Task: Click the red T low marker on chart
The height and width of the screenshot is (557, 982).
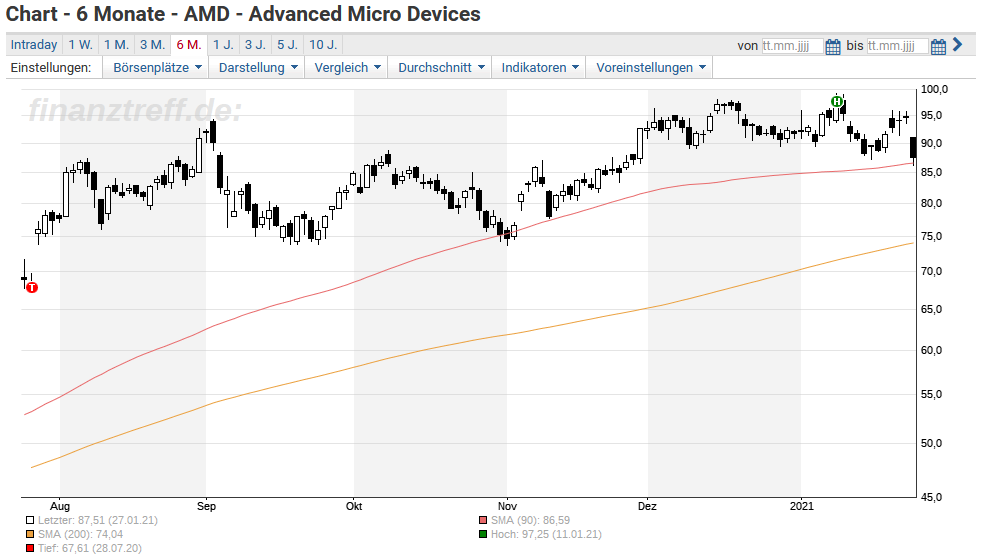Action: pyautogui.click(x=32, y=288)
